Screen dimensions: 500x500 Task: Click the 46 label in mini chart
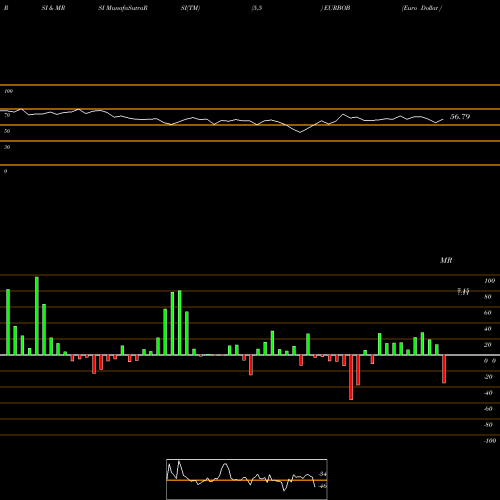[323, 486]
